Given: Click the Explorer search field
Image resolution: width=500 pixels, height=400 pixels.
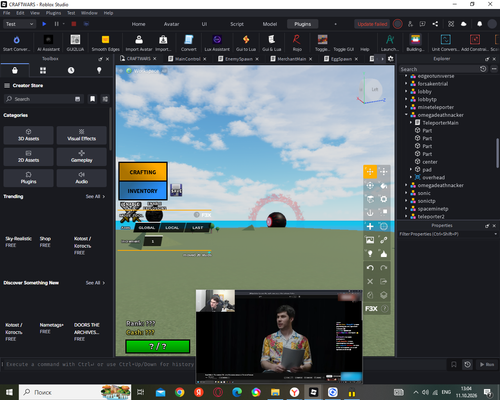Looking at the screenshot, I should pyautogui.click(x=439, y=69).
